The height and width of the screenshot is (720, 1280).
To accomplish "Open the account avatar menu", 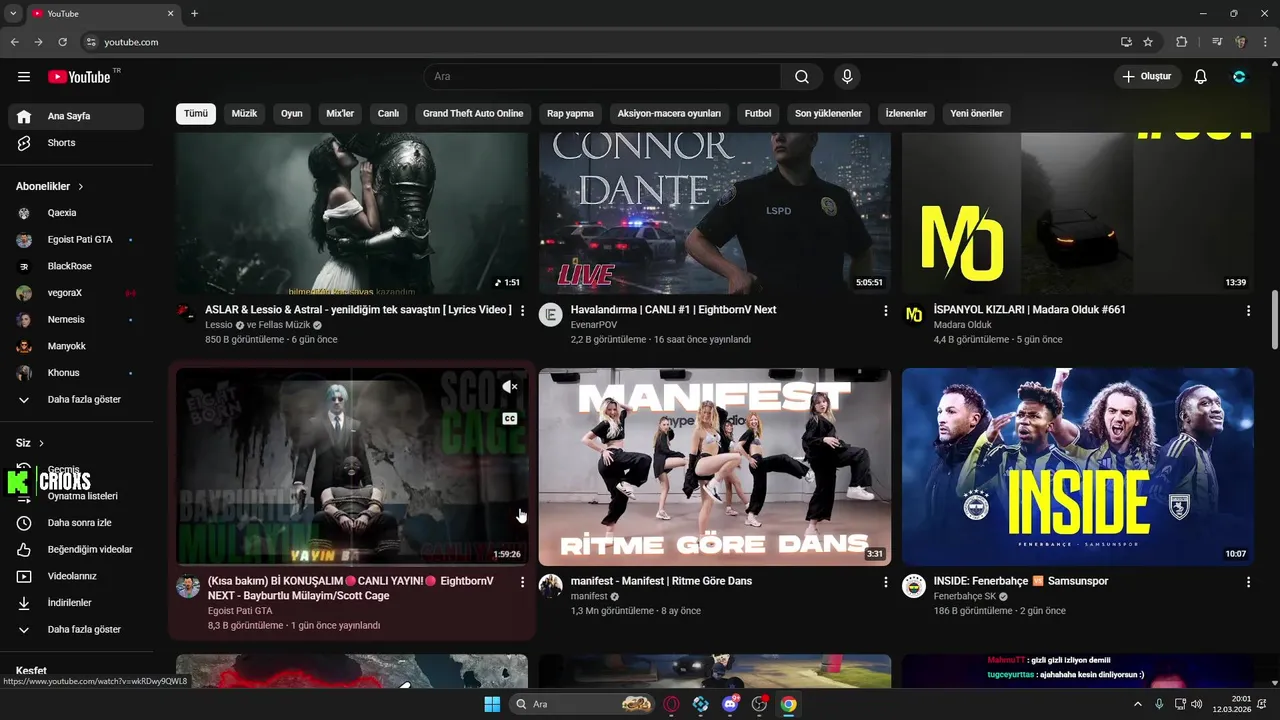I will click(x=1239, y=77).
